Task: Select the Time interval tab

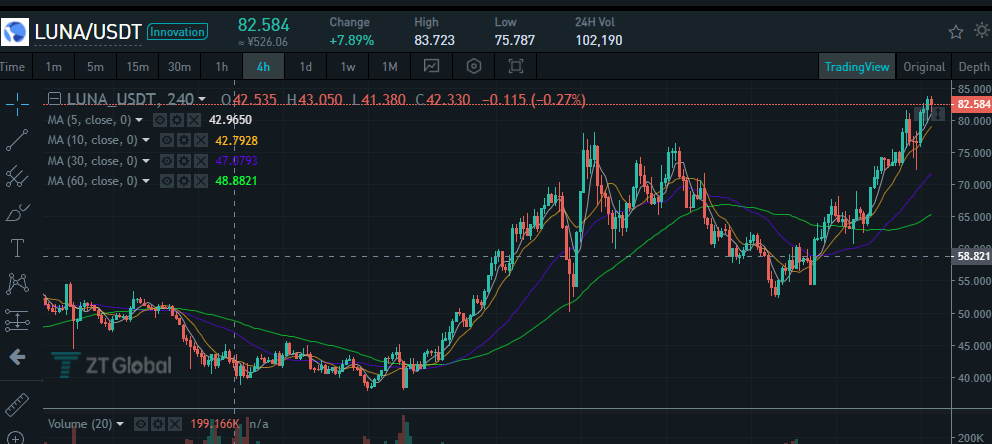Action: pos(13,66)
